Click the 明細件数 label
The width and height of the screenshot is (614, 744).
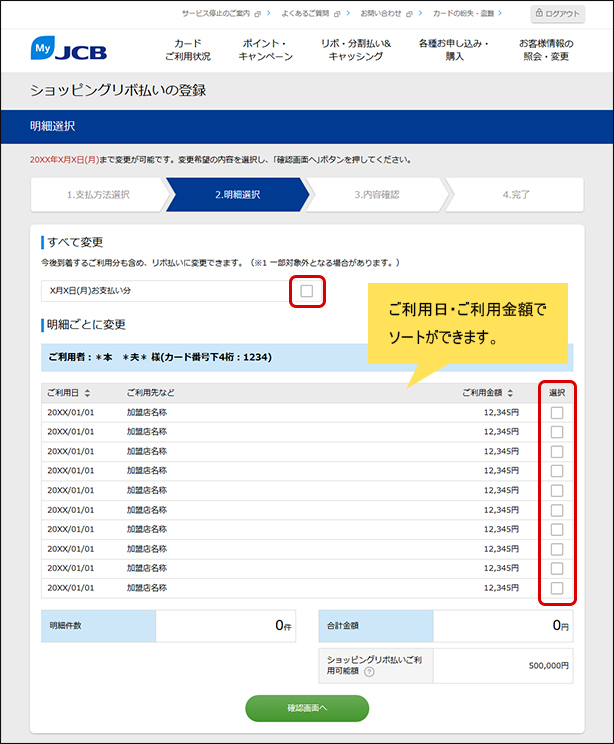pyautogui.click(x=65, y=626)
